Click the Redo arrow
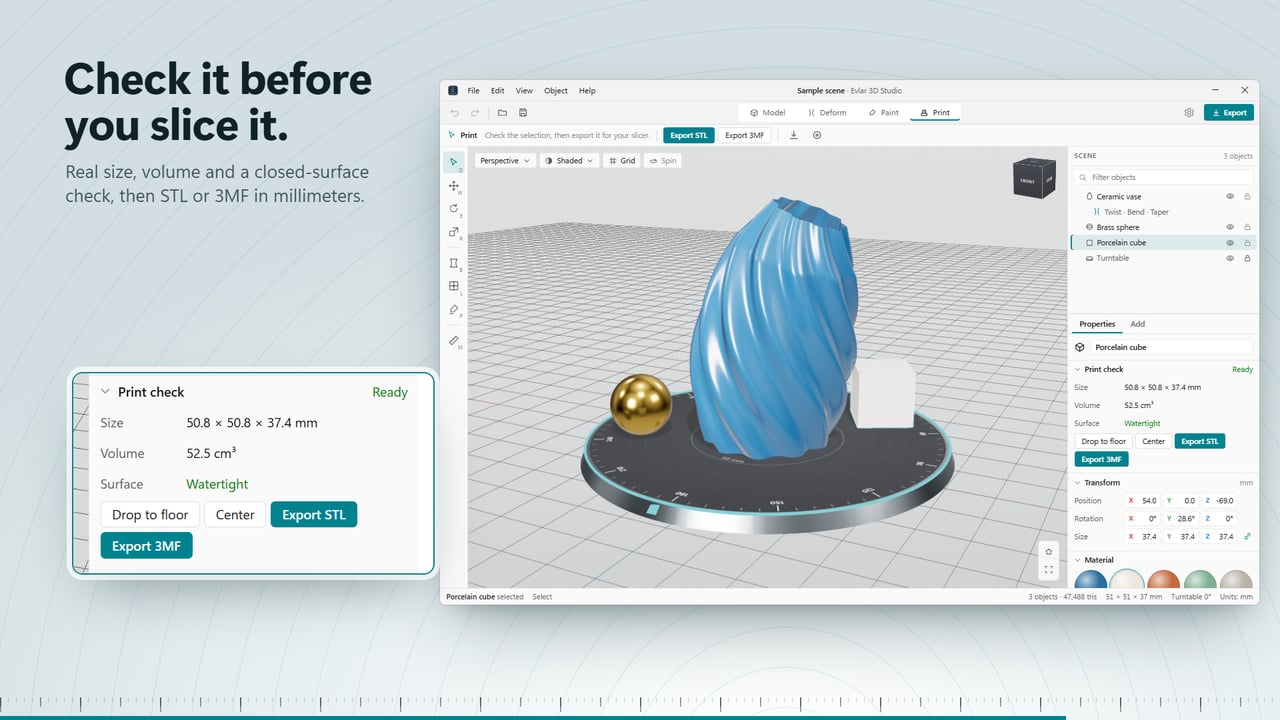Image resolution: width=1280 pixels, height=720 pixels. point(475,113)
